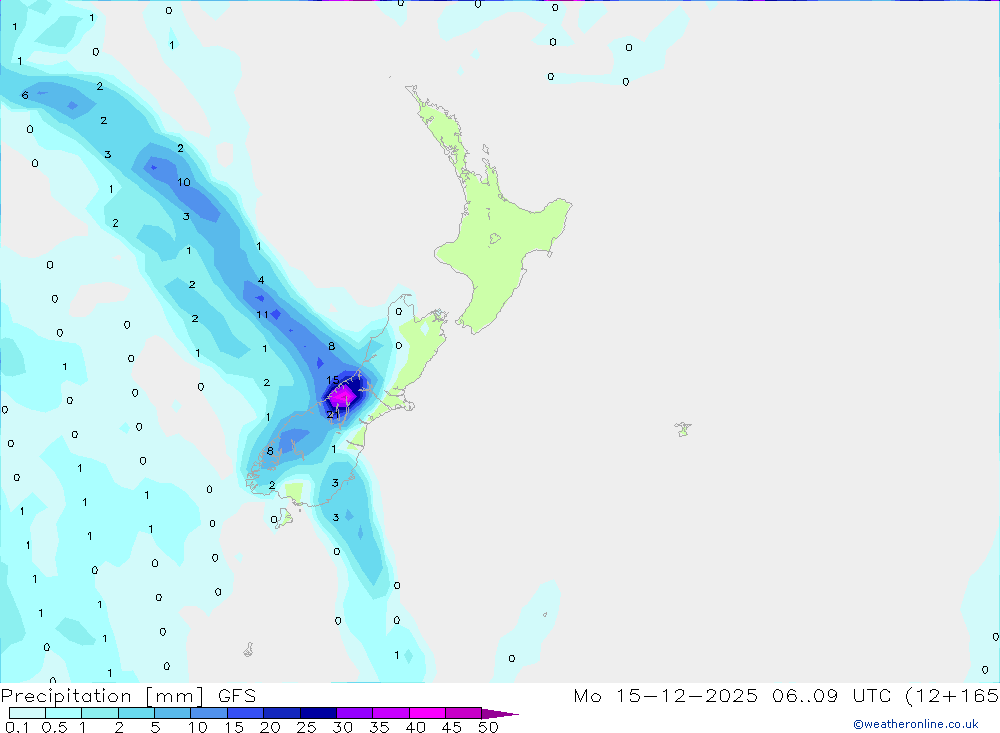Pick the 5–10 mm legend color swatch
The height and width of the screenshot is (733, 1000).
tap(172, 713)
